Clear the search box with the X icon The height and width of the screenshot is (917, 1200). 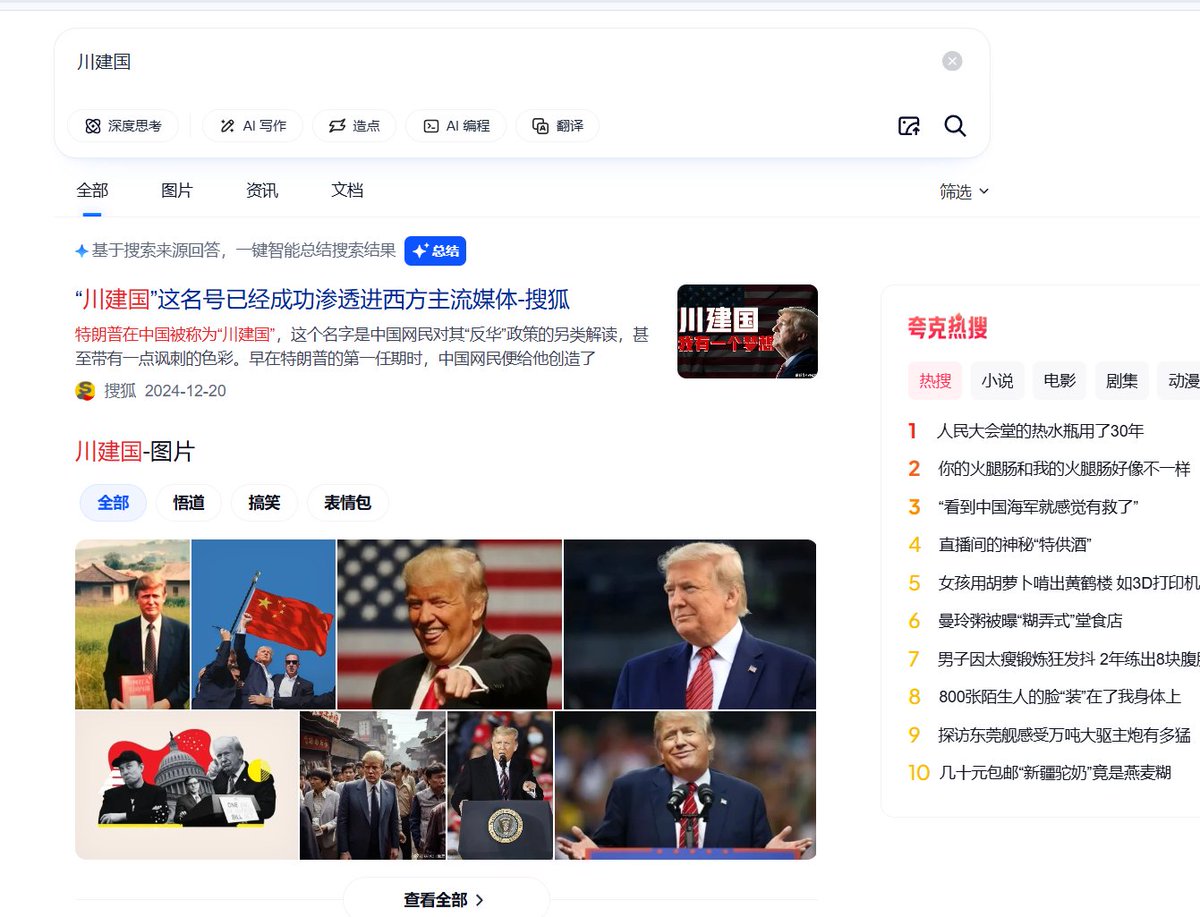(952, 61)
